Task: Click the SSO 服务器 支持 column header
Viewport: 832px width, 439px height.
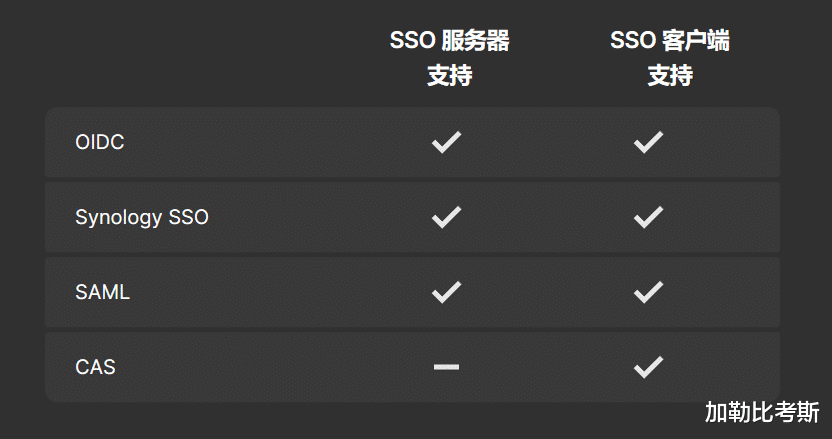Action: pos(449,57)
